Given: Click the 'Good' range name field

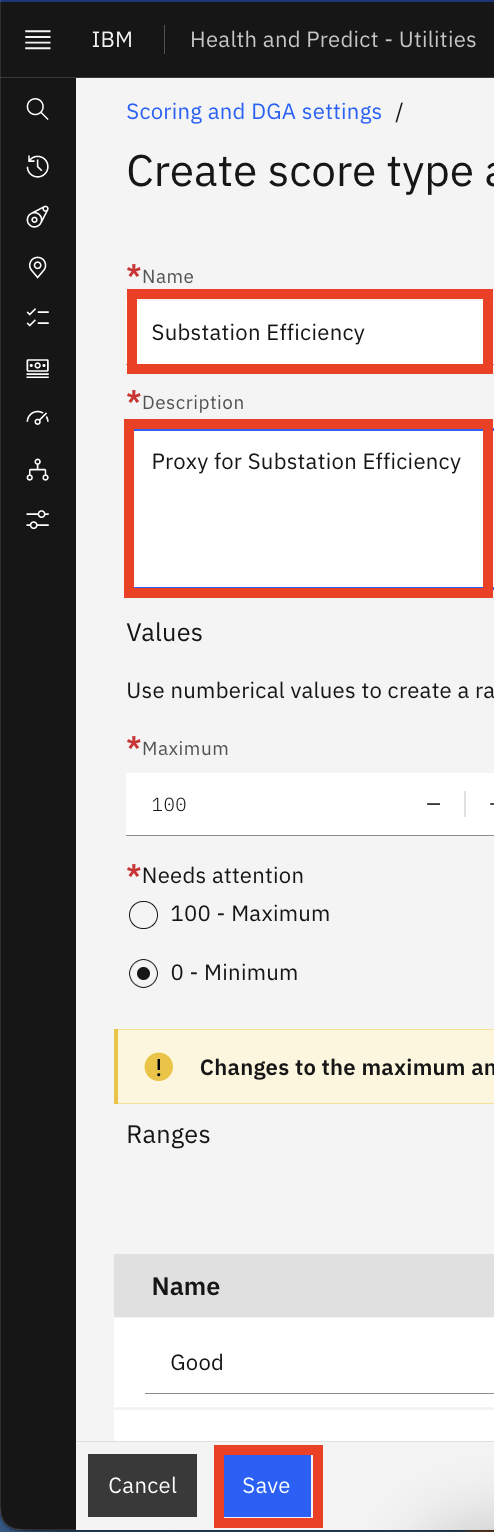Looking at the screenshot, I should [x=320, y=1363].
